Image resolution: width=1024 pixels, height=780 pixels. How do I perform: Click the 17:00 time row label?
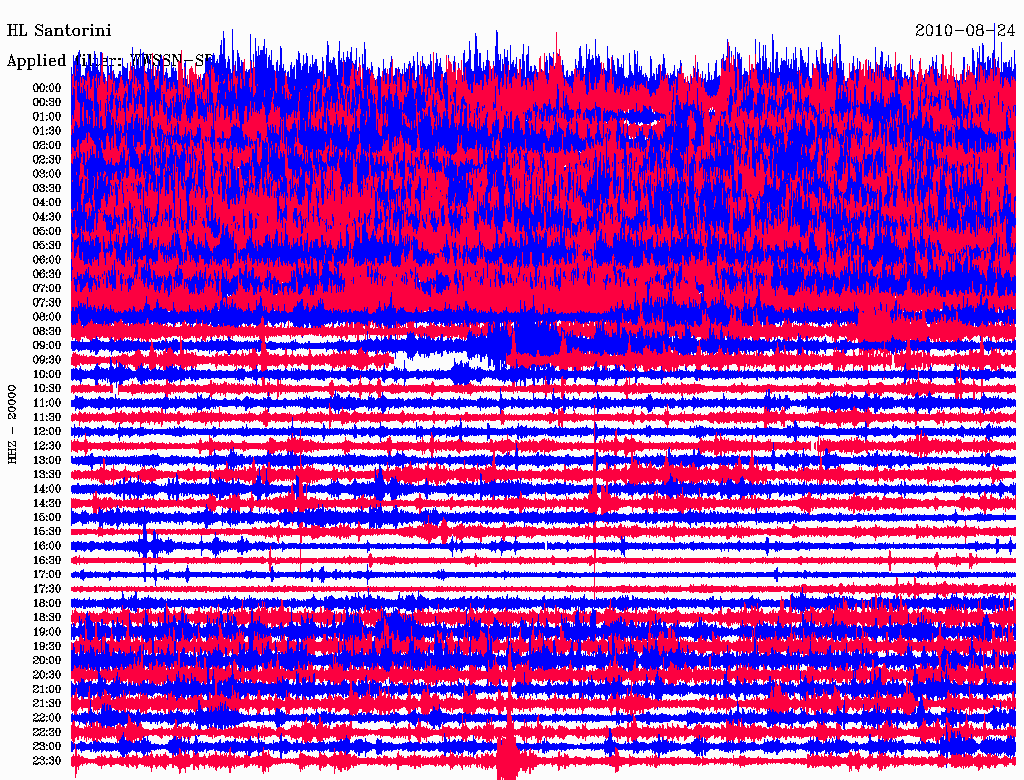(x=47, y=574)
